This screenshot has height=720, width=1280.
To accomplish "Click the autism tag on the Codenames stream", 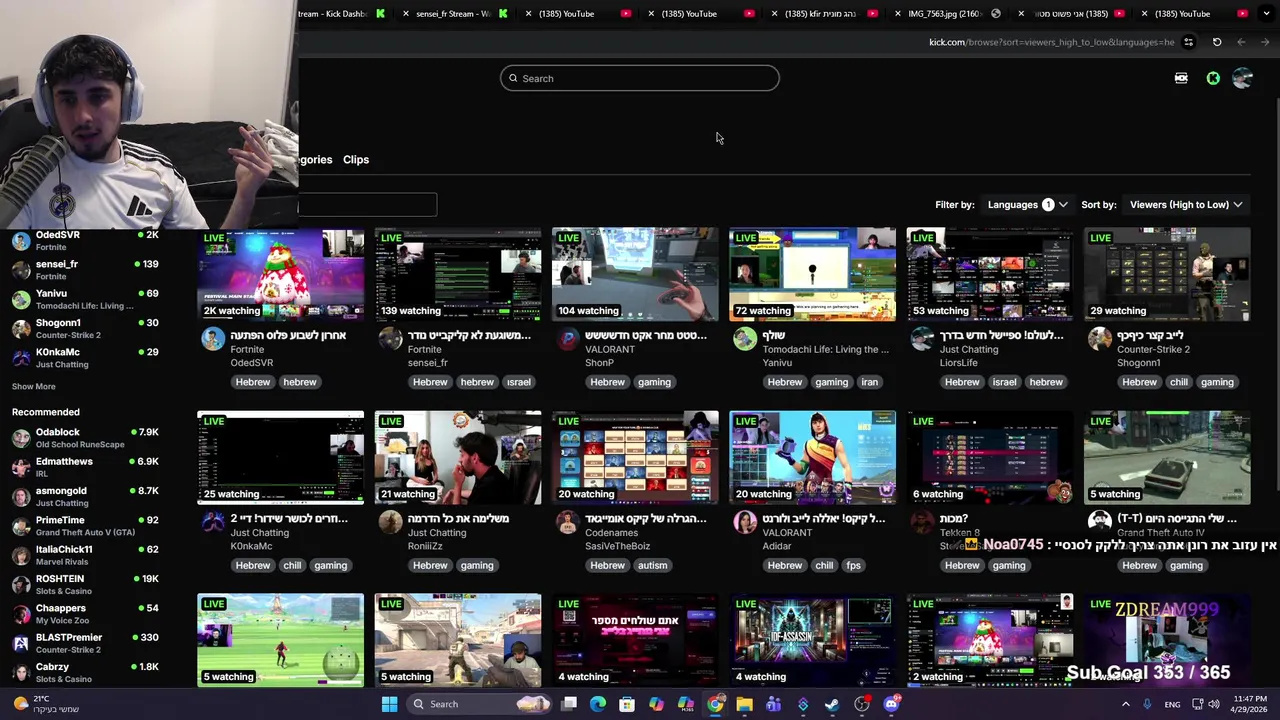I will pyautogui.click(x=652, y=565).
